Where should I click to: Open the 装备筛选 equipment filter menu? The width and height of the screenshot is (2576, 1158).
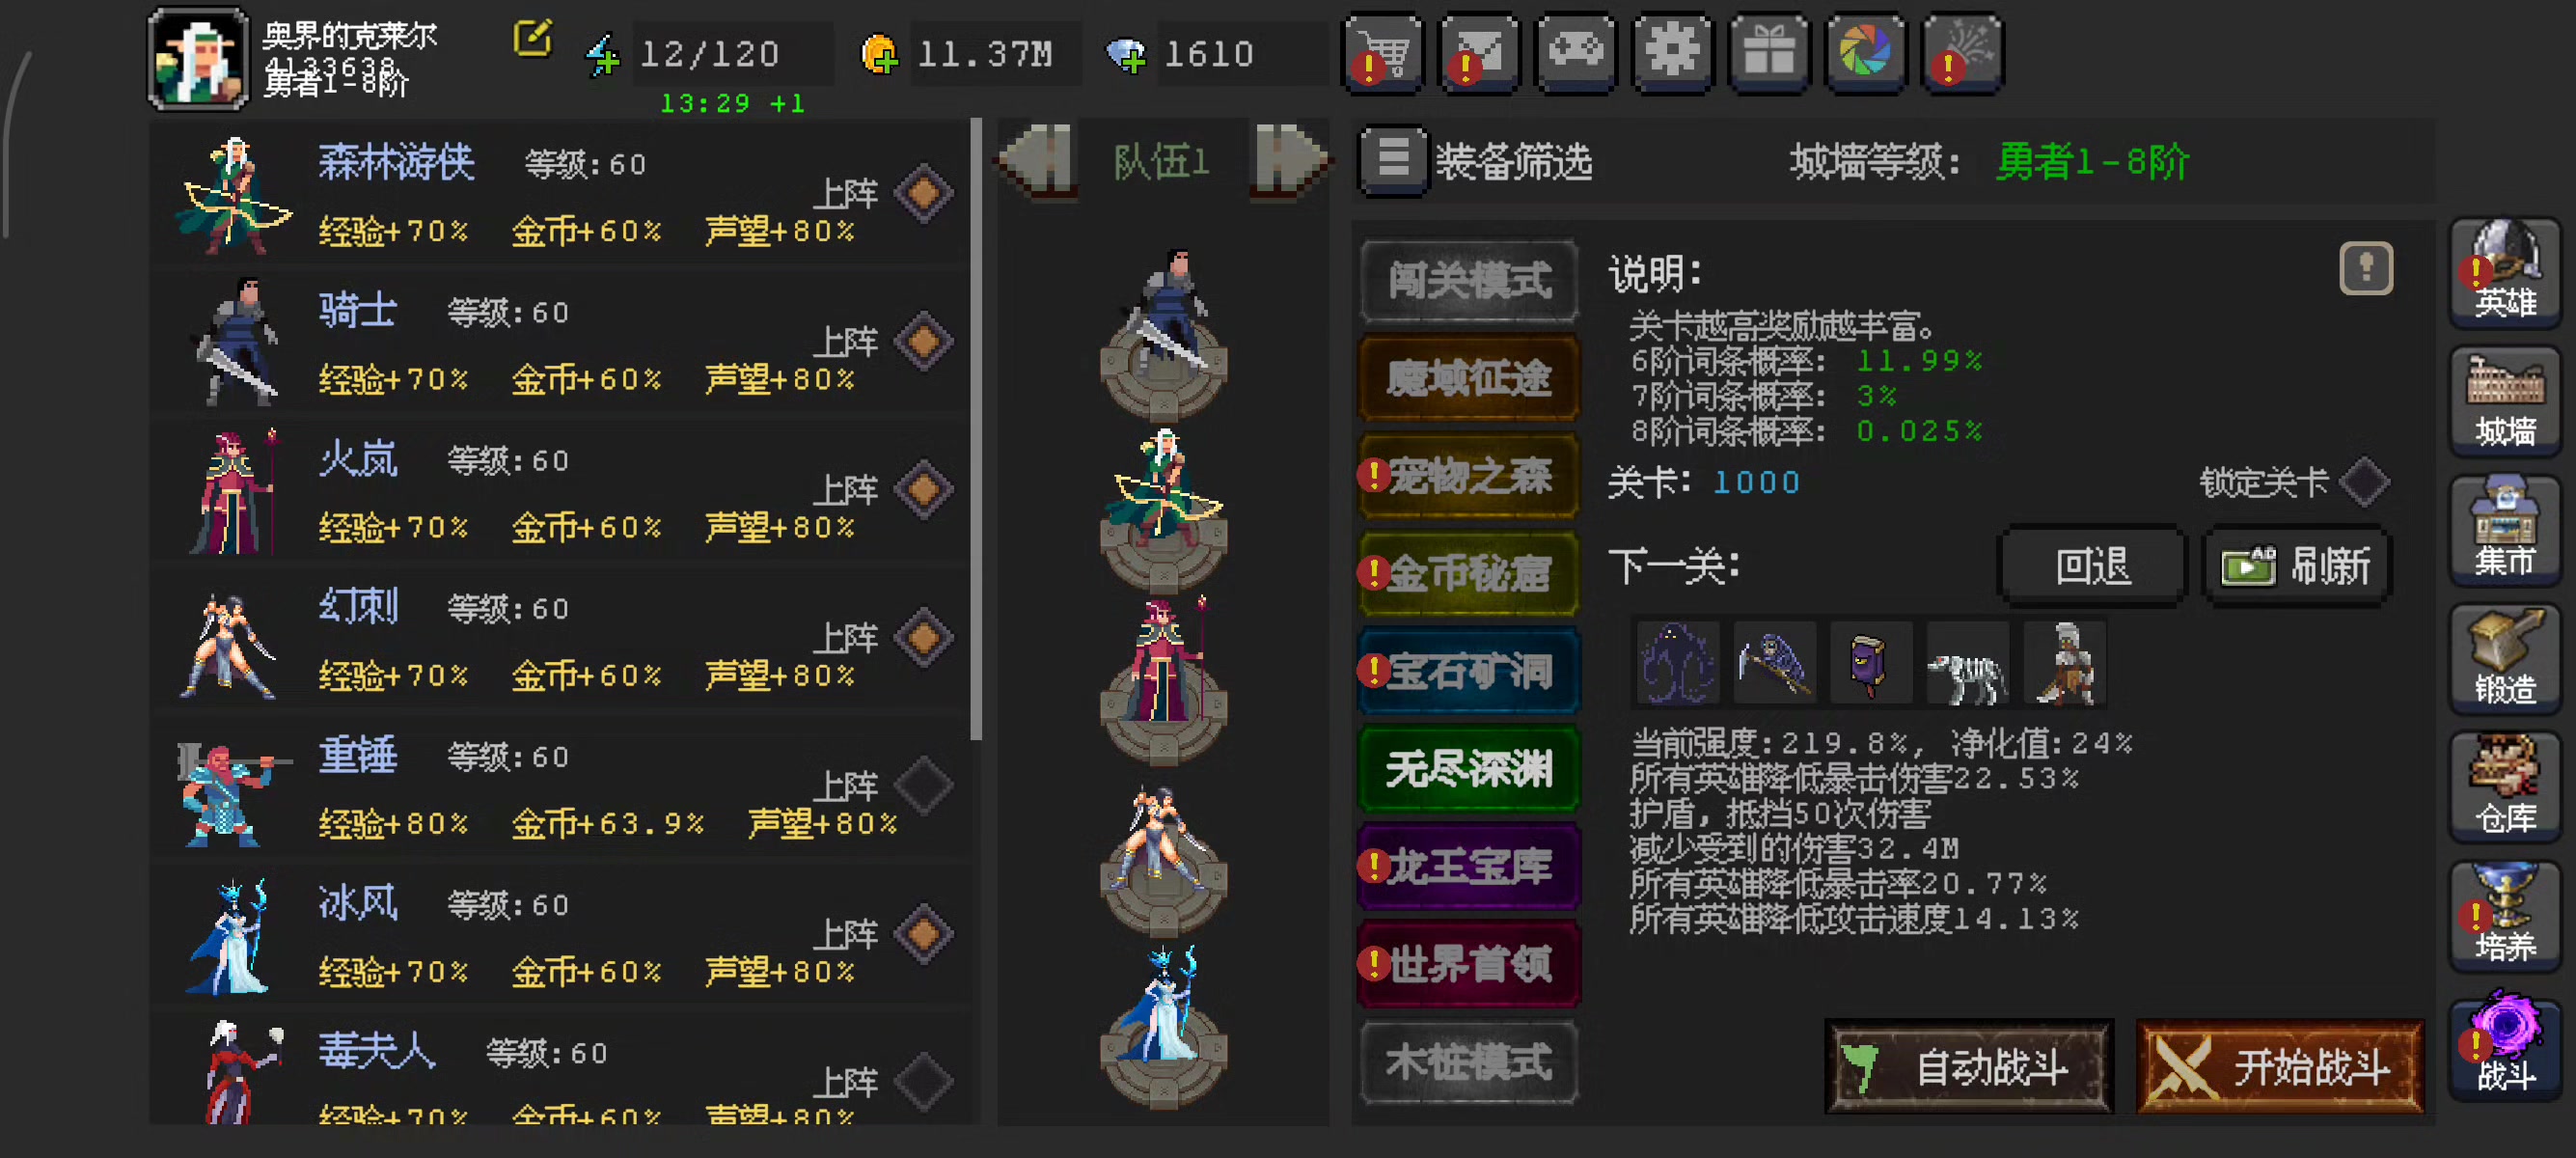click(x=1476, y=161)
